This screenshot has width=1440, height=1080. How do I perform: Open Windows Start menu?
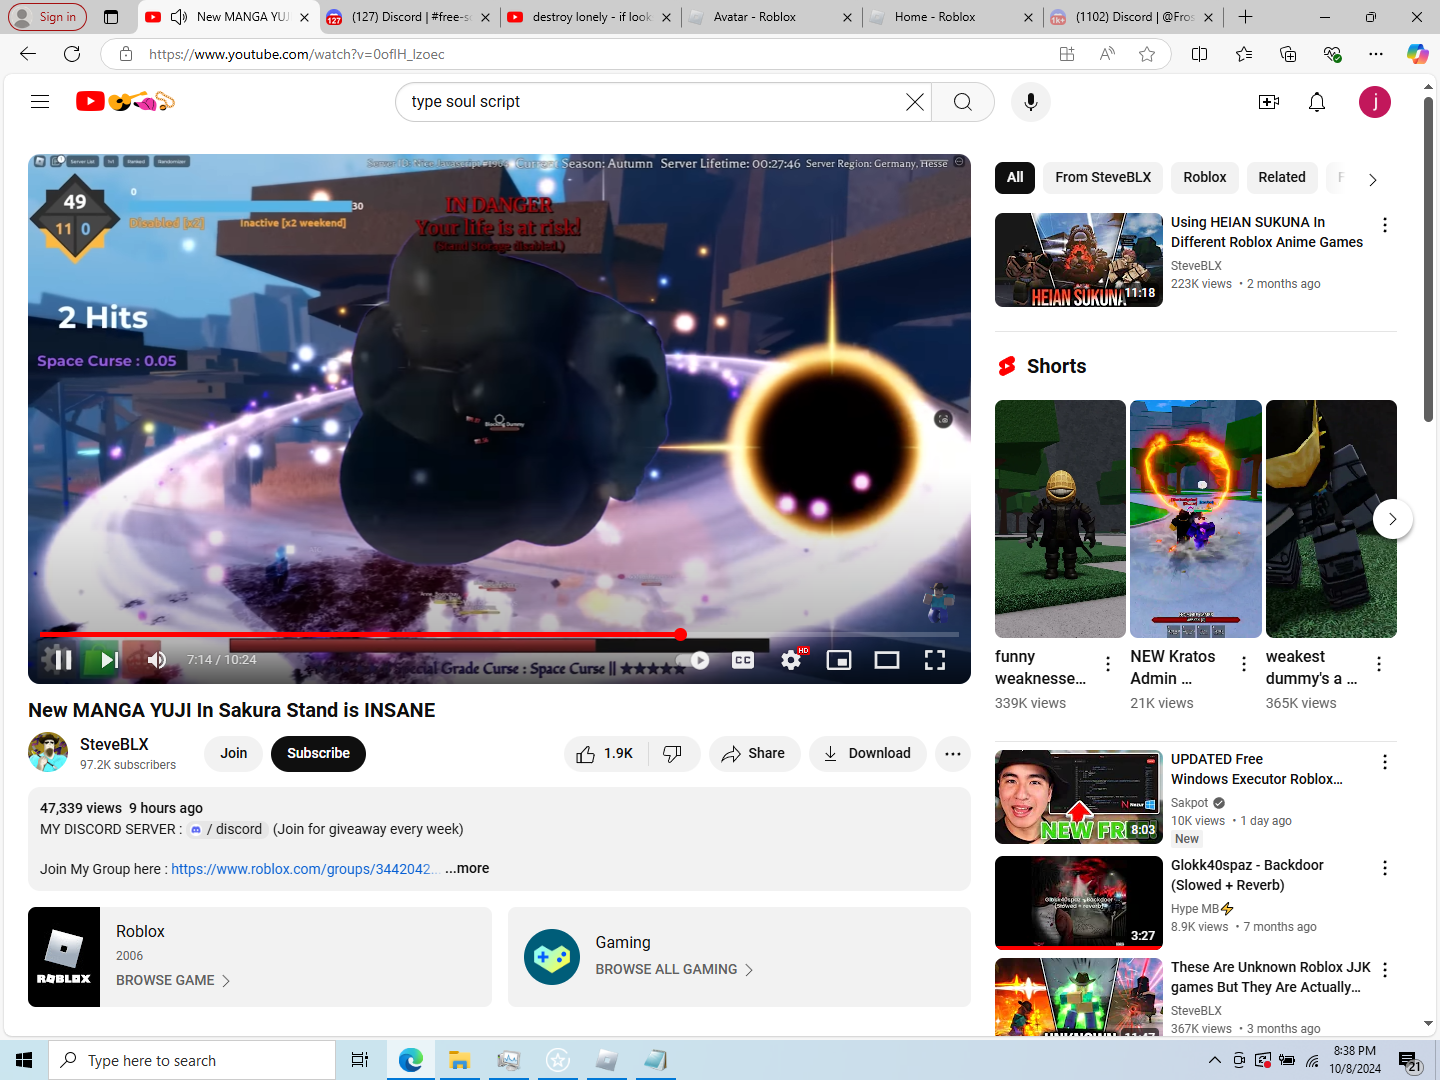click(x=24, y=1060)
